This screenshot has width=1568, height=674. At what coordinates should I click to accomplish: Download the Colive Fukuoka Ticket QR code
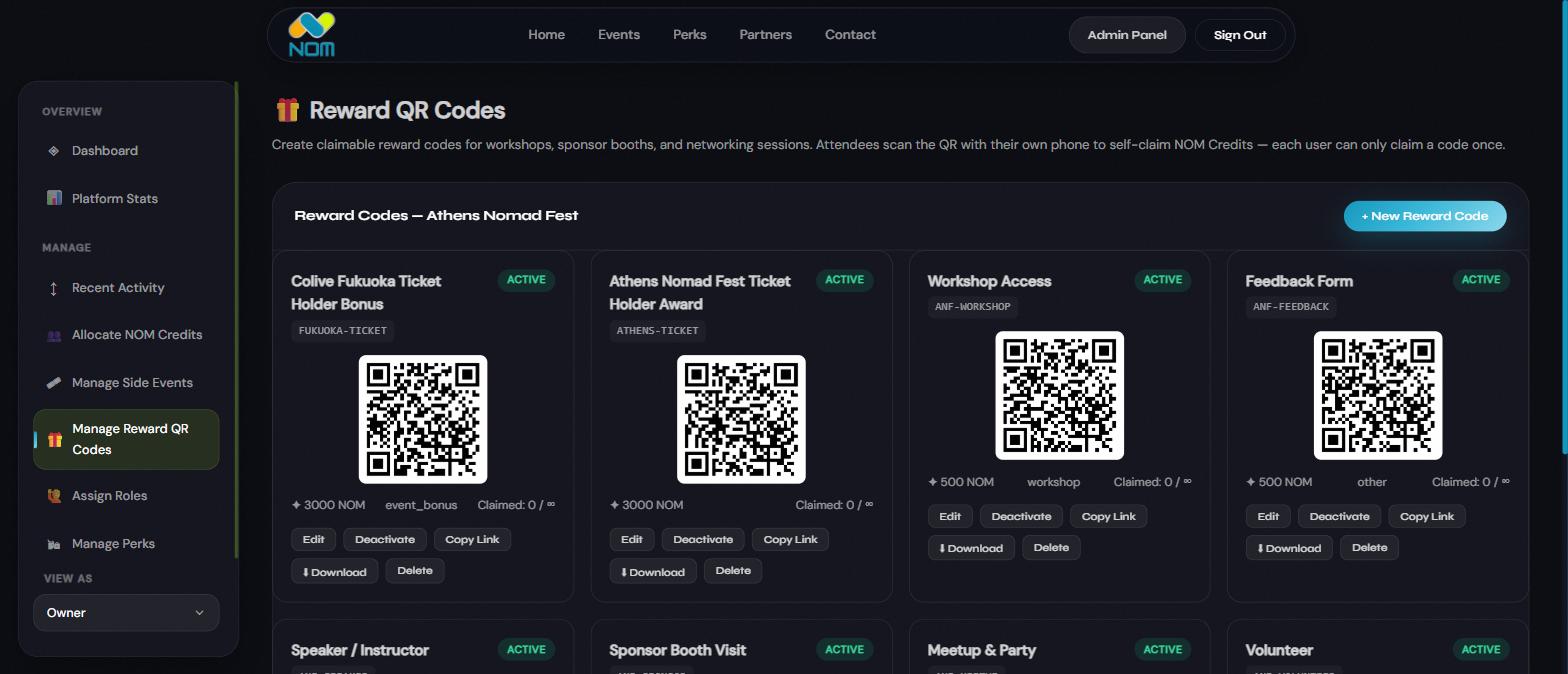pyautogui.click(x=334, y=572)
